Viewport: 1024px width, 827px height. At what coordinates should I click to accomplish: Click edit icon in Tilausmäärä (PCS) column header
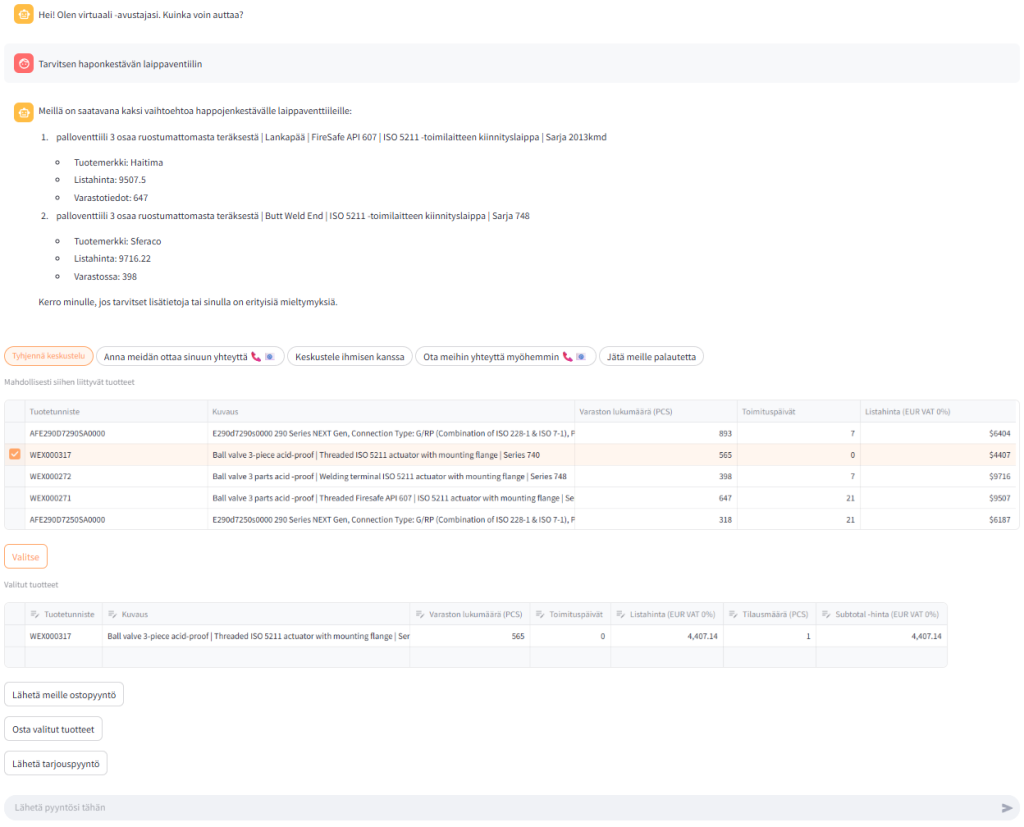click(734, 614)
